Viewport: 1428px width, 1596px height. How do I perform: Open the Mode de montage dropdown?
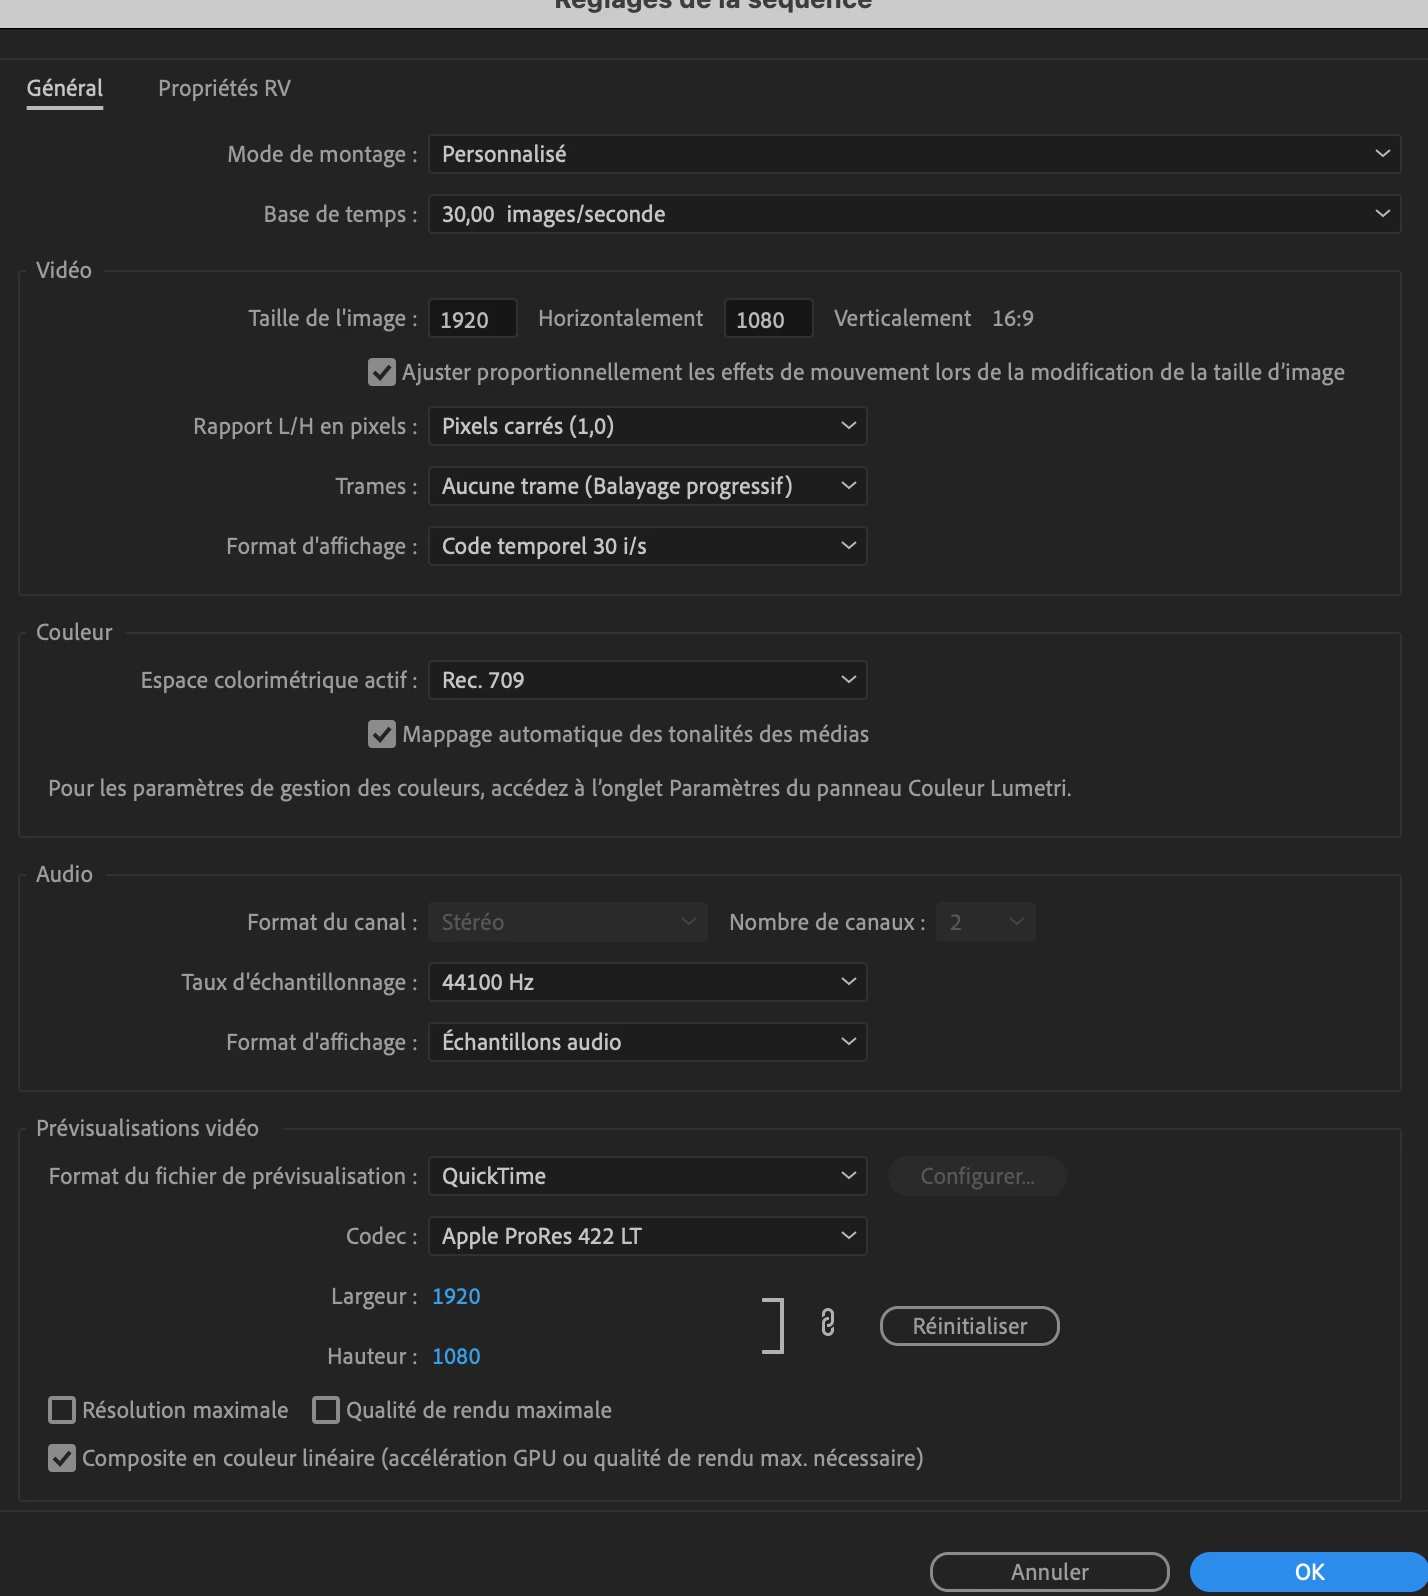(914, 154)
